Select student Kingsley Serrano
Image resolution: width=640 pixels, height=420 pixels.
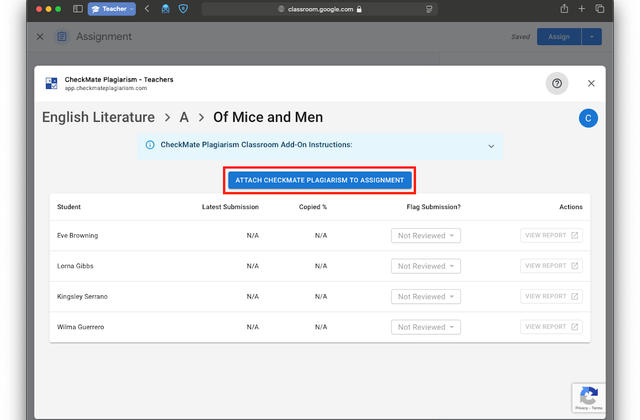82,297
